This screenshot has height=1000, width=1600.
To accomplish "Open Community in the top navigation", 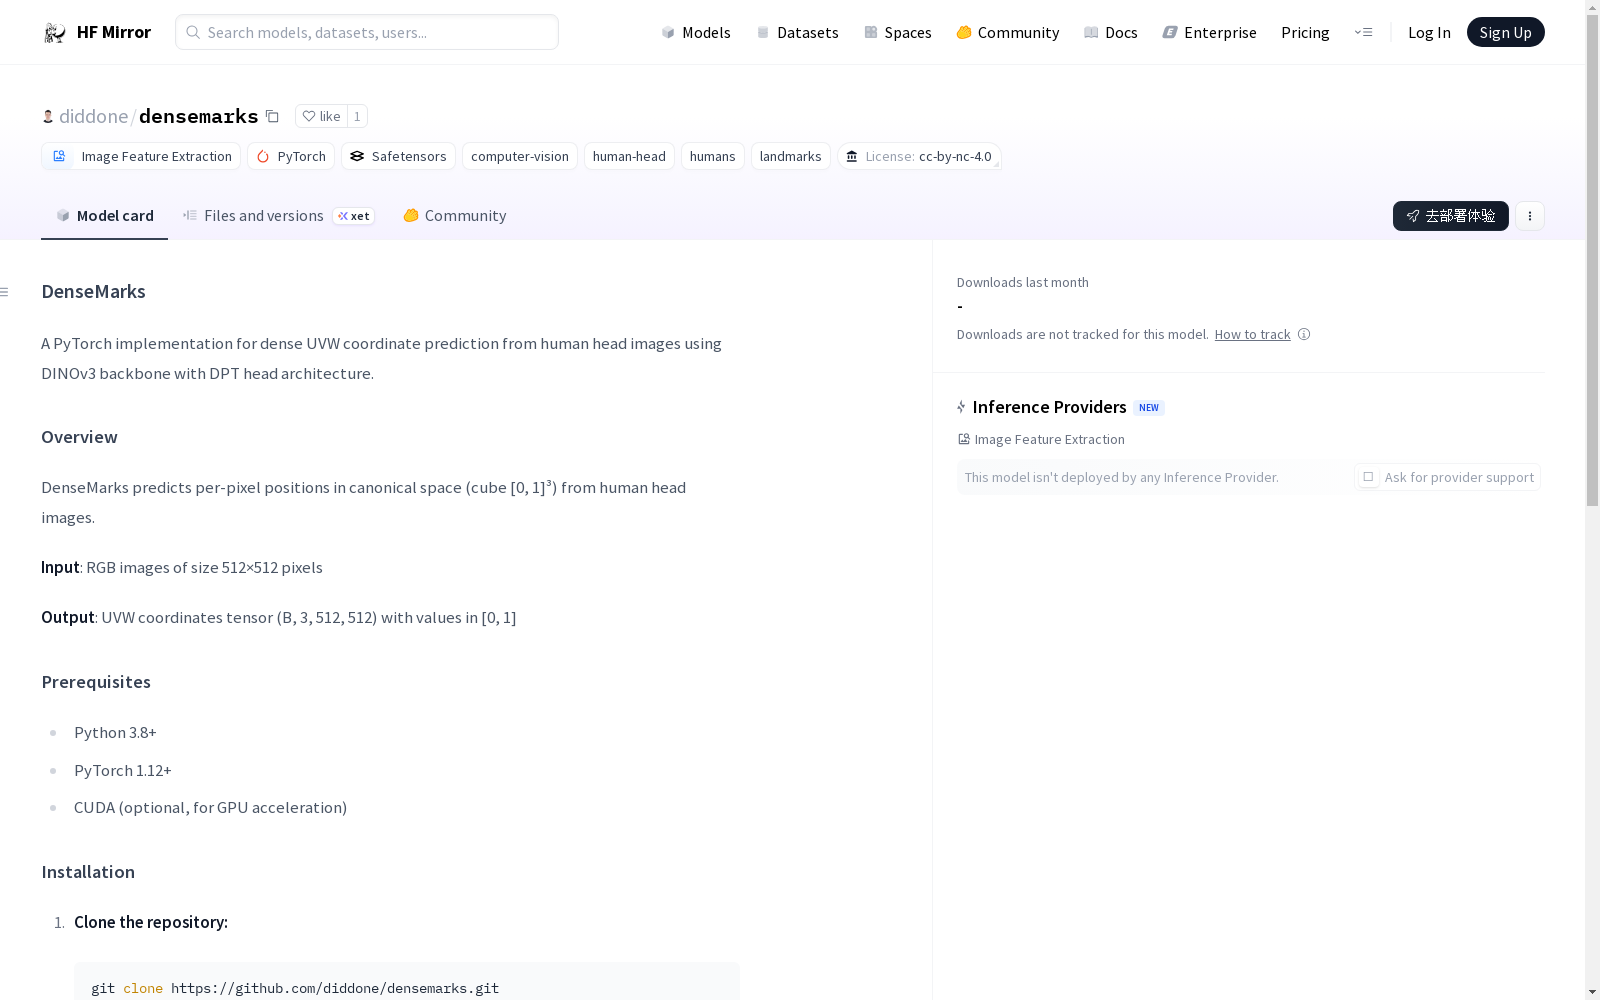I will coord(1007,32).
